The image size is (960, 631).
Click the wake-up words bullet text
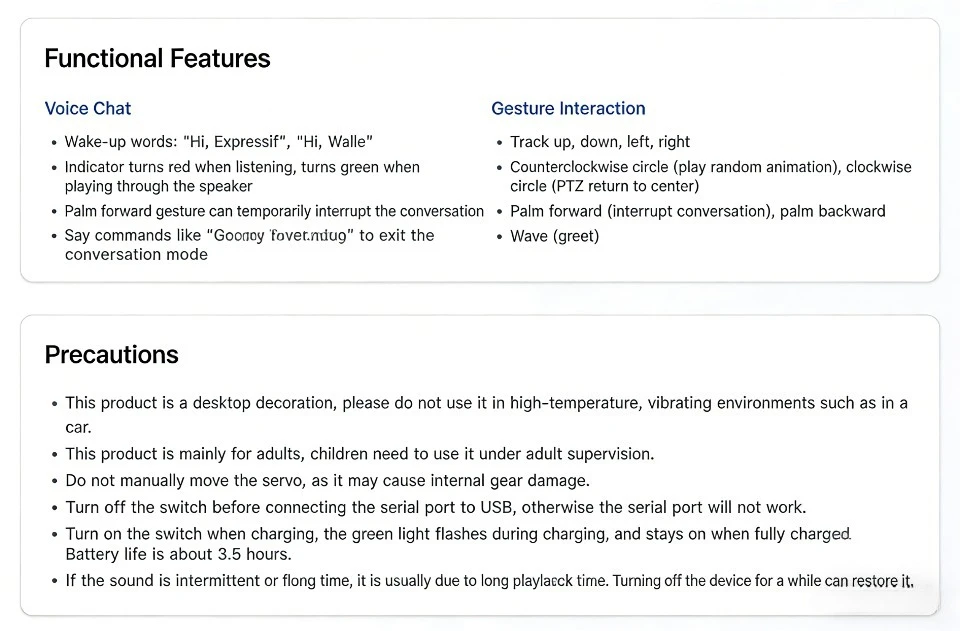219,142
